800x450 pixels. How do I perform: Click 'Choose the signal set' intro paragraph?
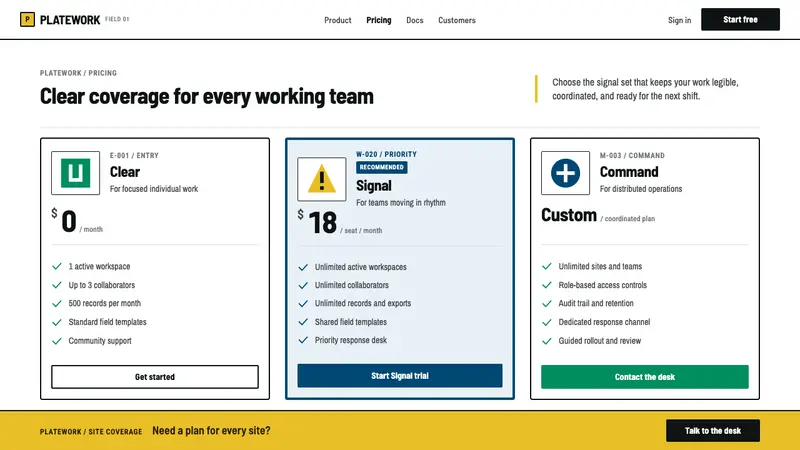pos(645,89)
